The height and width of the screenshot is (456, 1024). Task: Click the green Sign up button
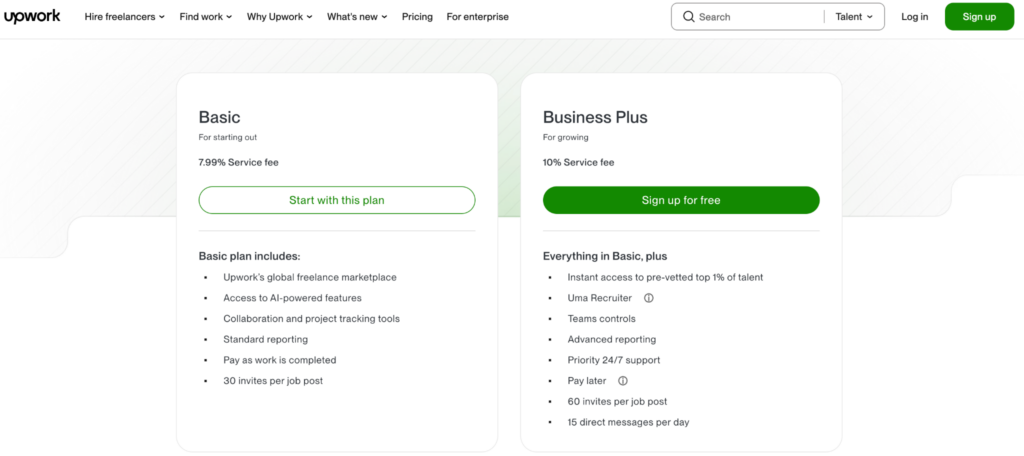[978, 17]
